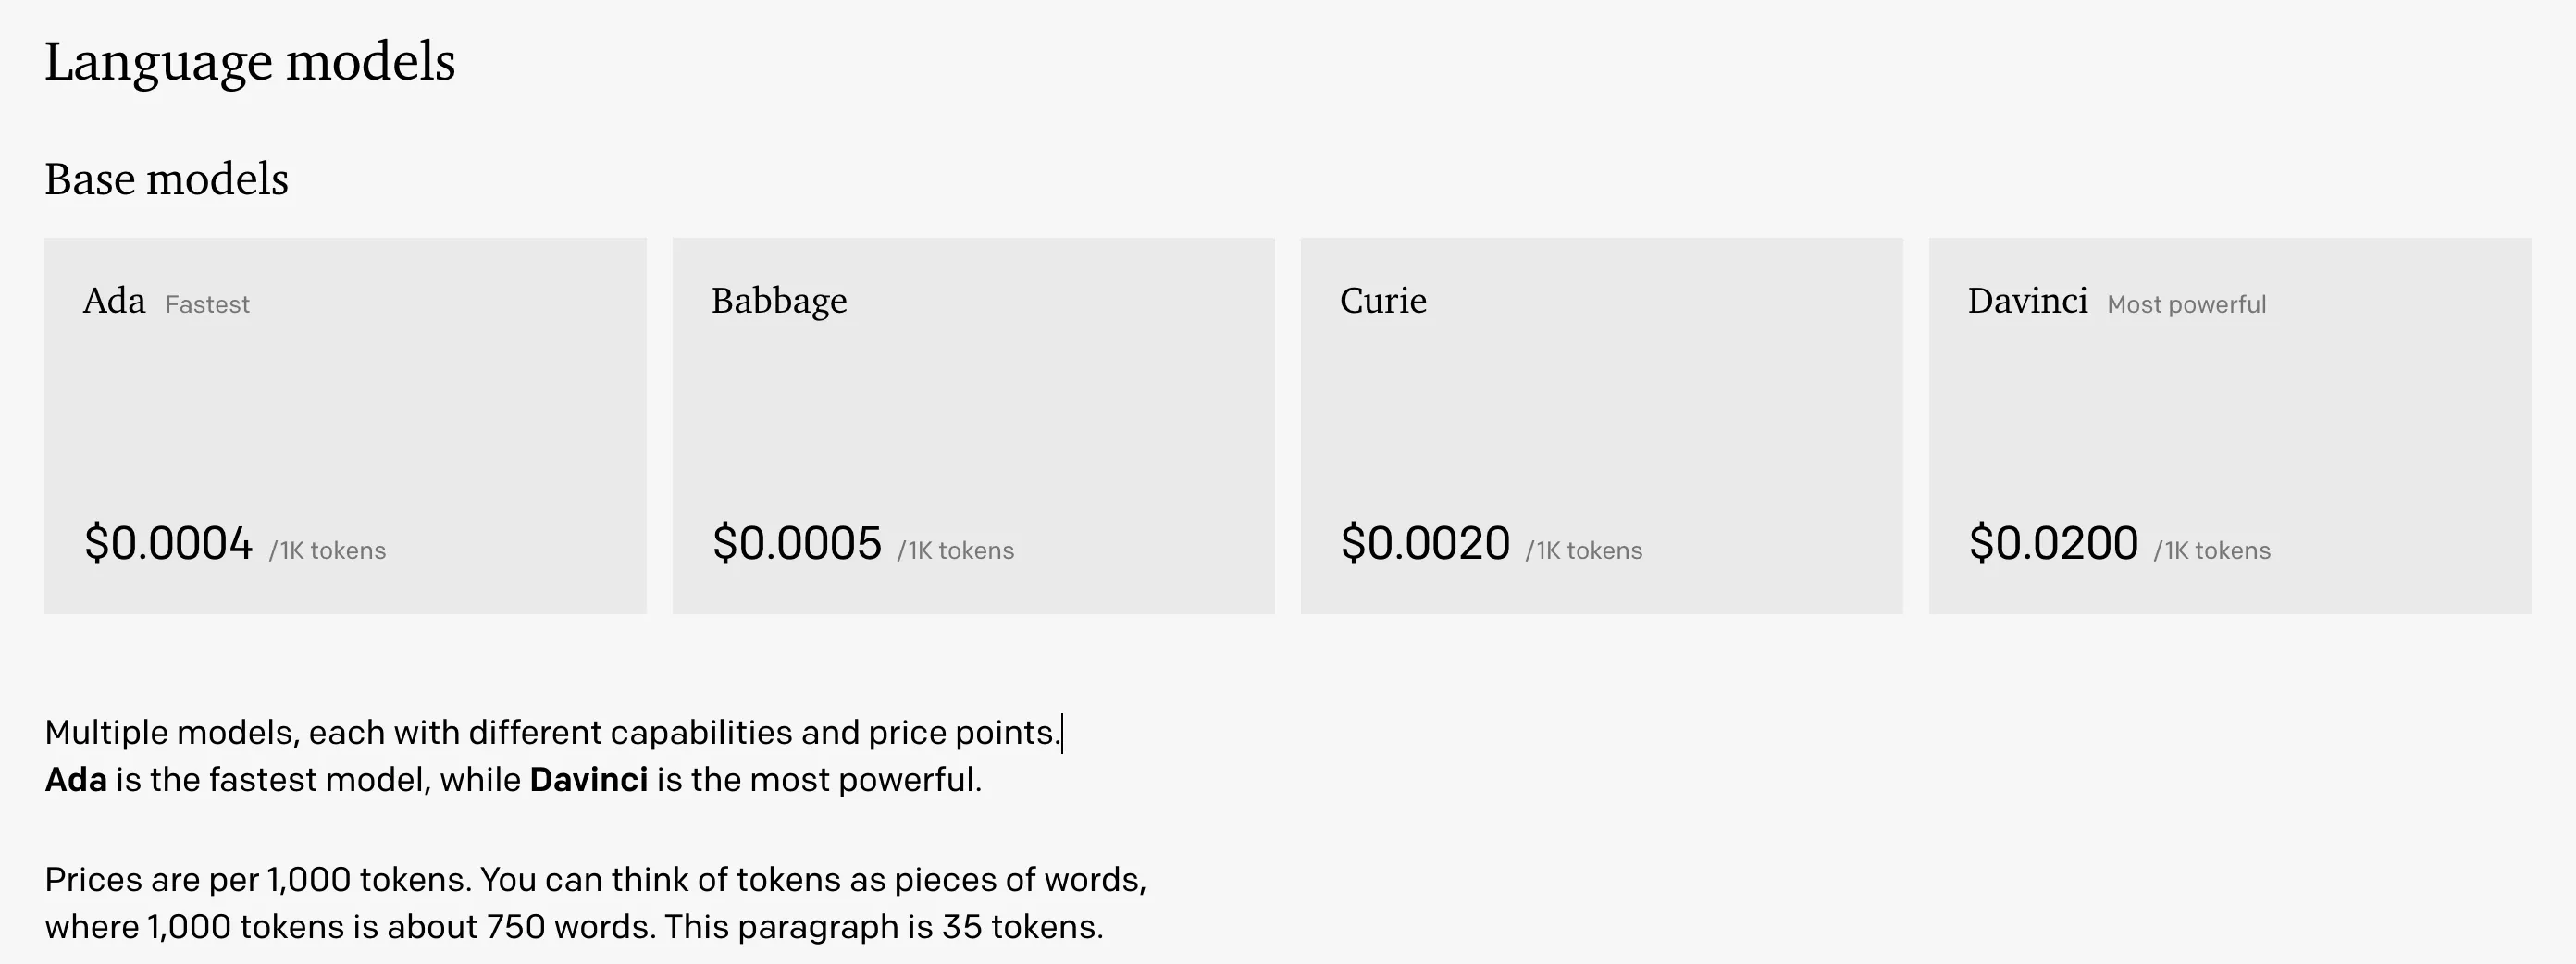Click the Language models heading

[x=250, y=62]
